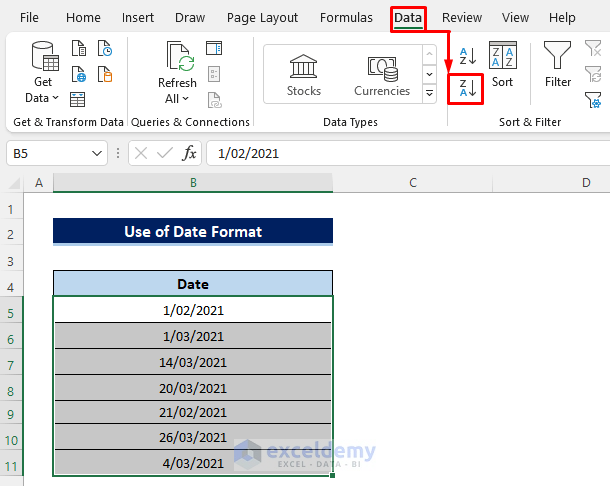Sort ascending with the A to Z icon
The height and width of the screenshot is (486, 610).
[x=468, y=56]
